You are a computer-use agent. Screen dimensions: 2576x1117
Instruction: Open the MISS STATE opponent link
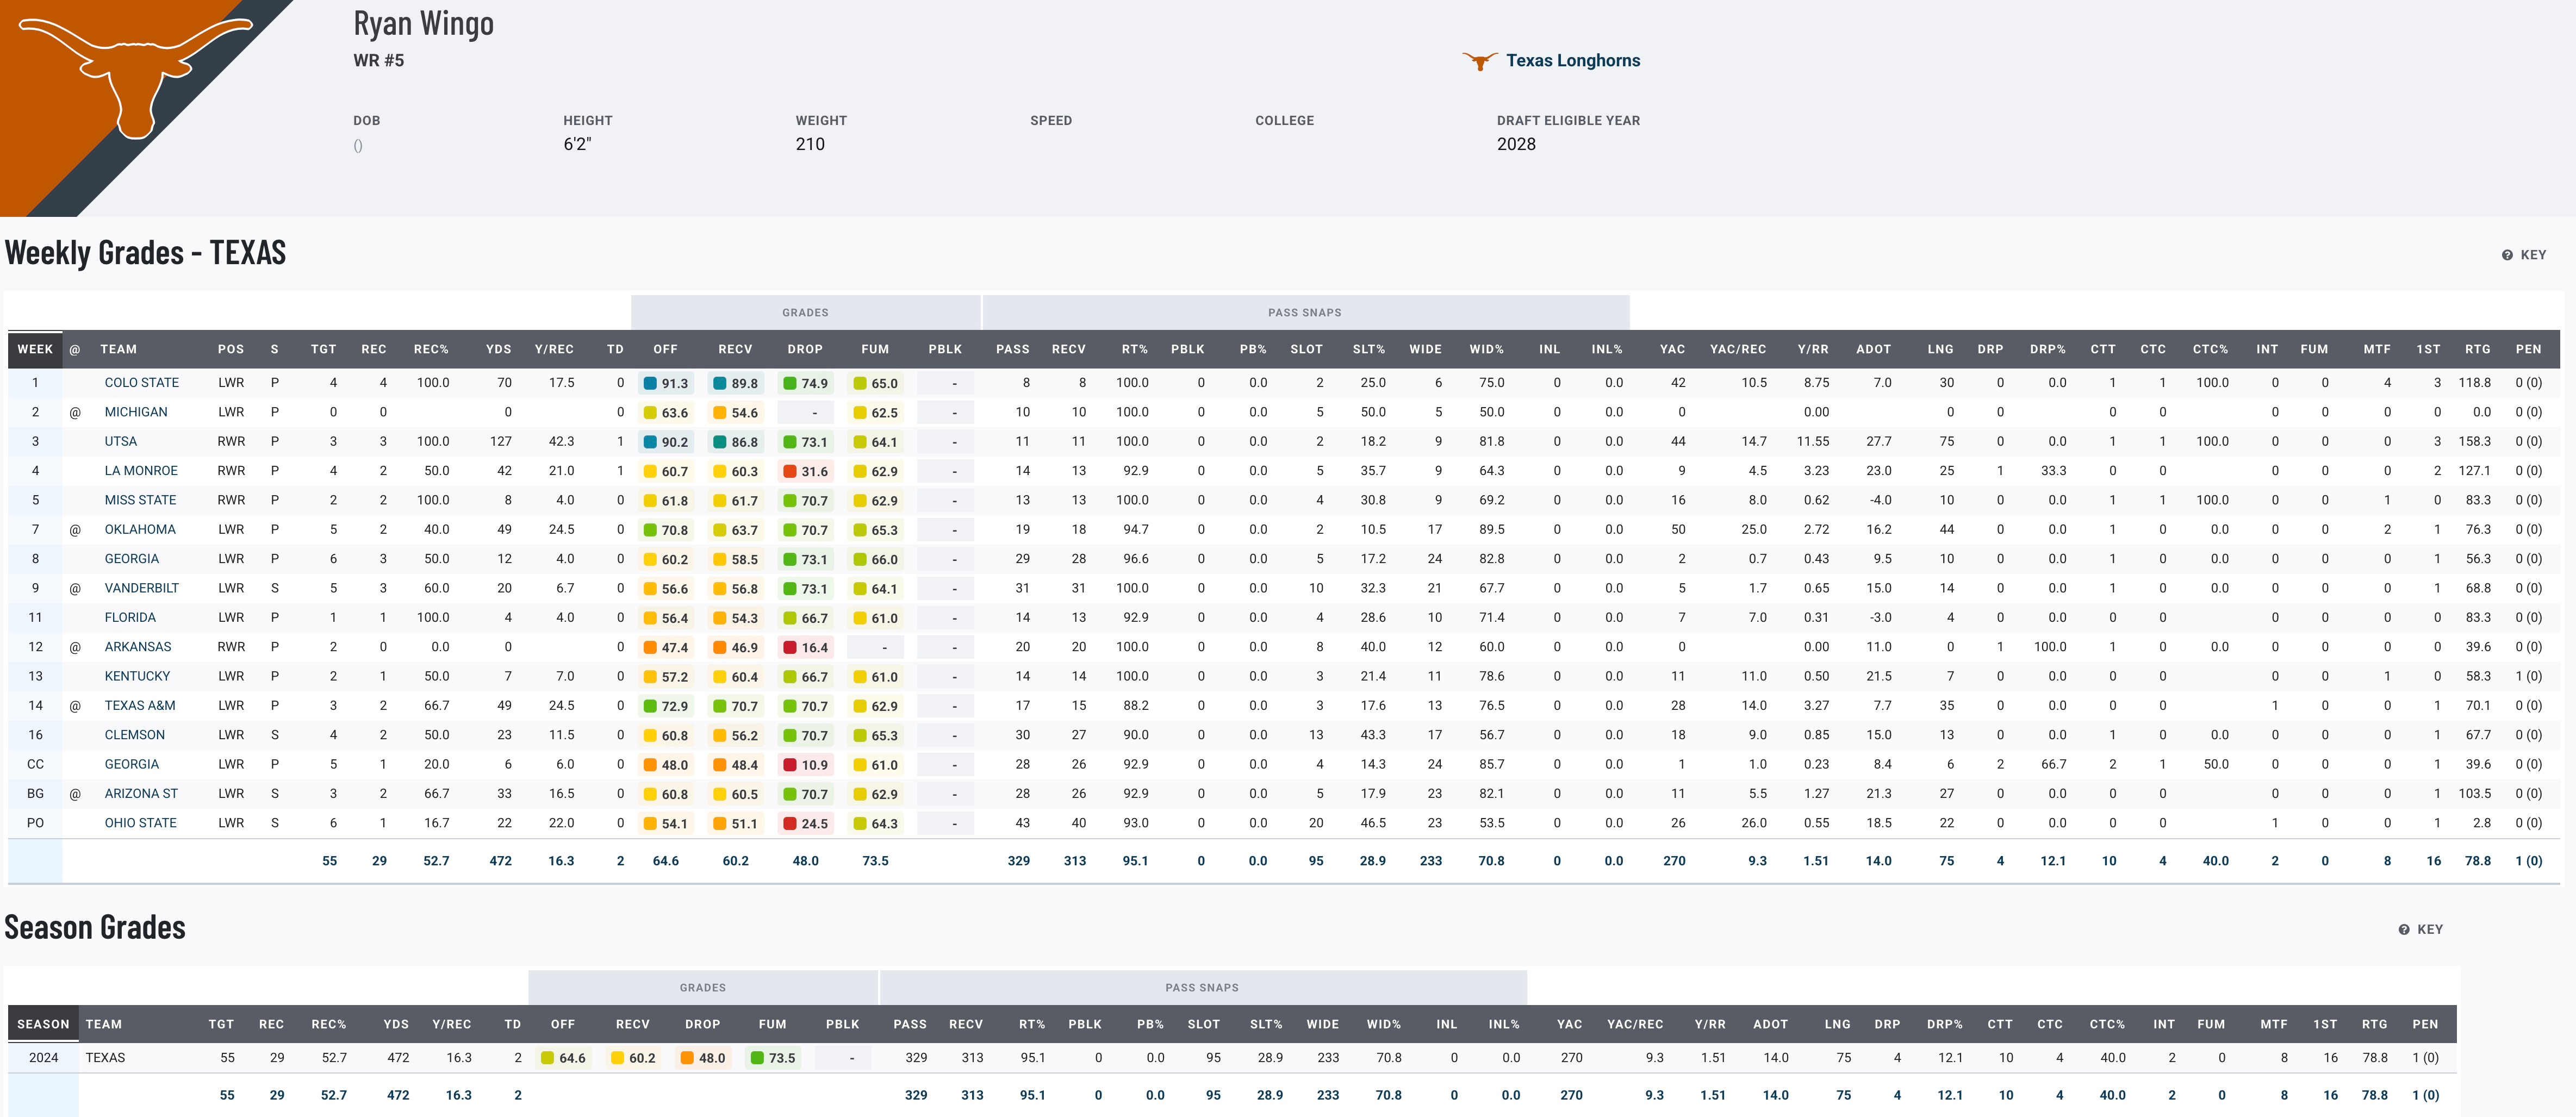click(x=140, y=500)
